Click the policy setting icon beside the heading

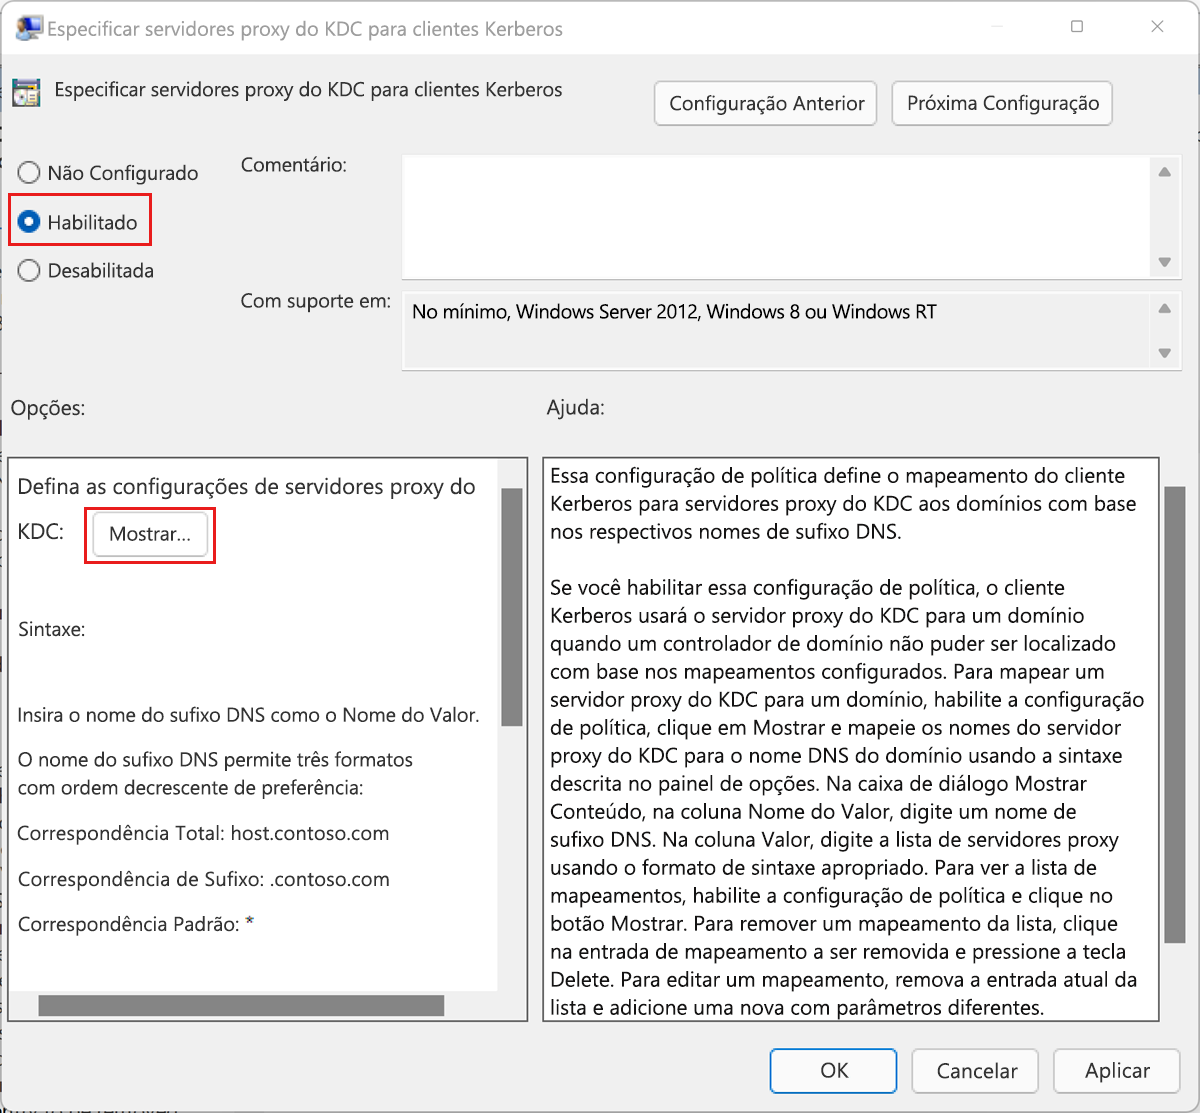pos(26,92)
